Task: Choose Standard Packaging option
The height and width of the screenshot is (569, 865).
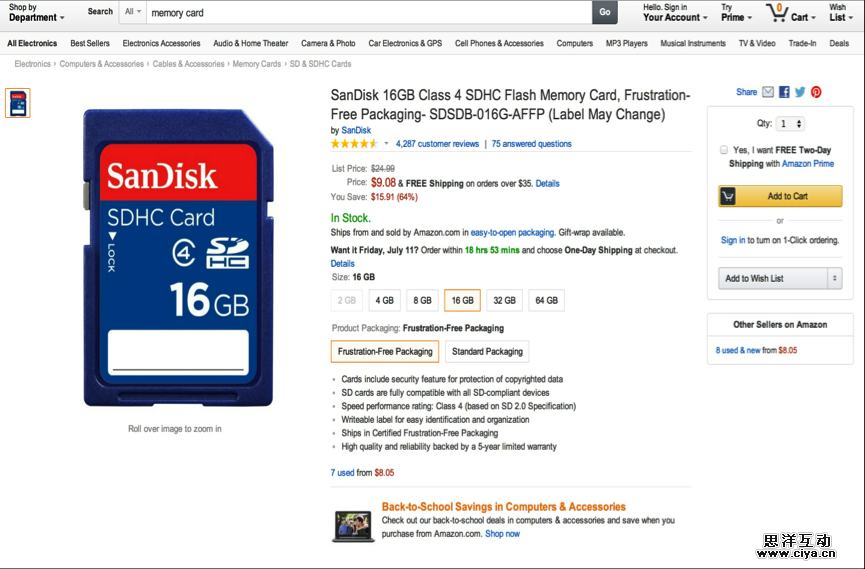Action: click(x=487, y=351)
